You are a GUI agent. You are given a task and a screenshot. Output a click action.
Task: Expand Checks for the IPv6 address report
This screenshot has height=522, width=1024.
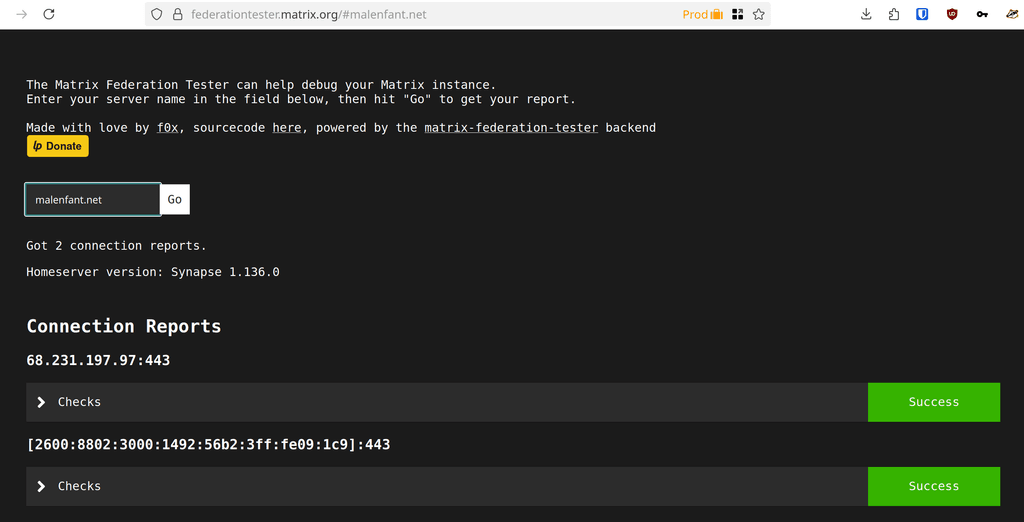point(447,486)
